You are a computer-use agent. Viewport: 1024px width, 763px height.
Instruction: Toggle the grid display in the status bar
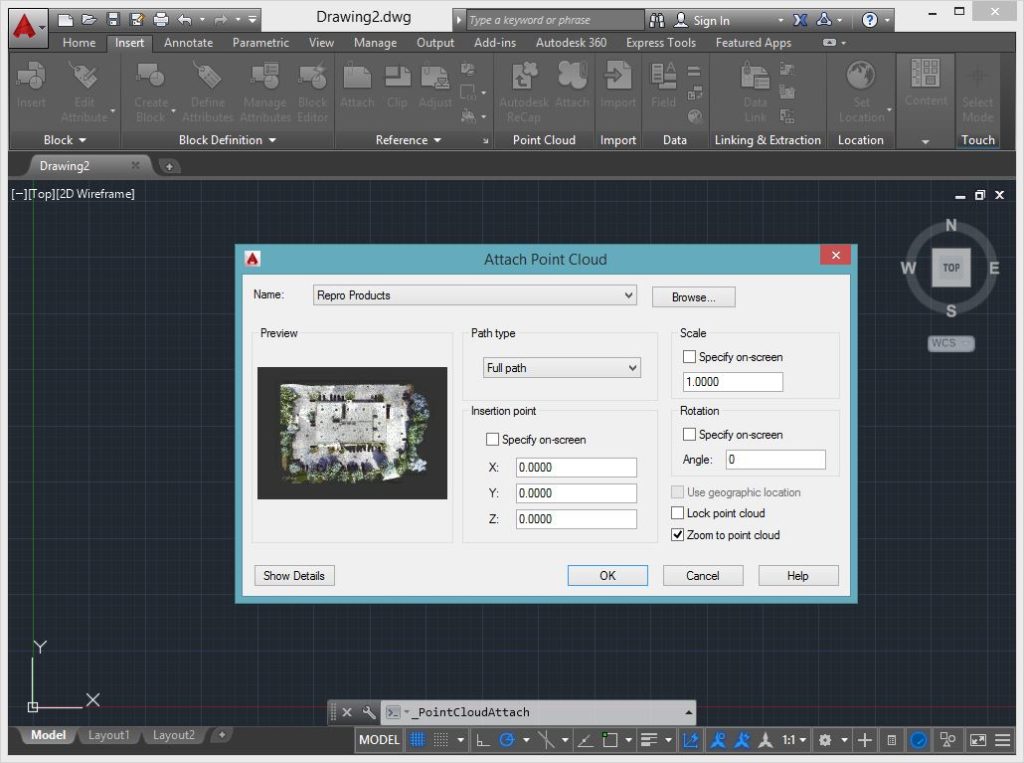[x=417, y=739]
